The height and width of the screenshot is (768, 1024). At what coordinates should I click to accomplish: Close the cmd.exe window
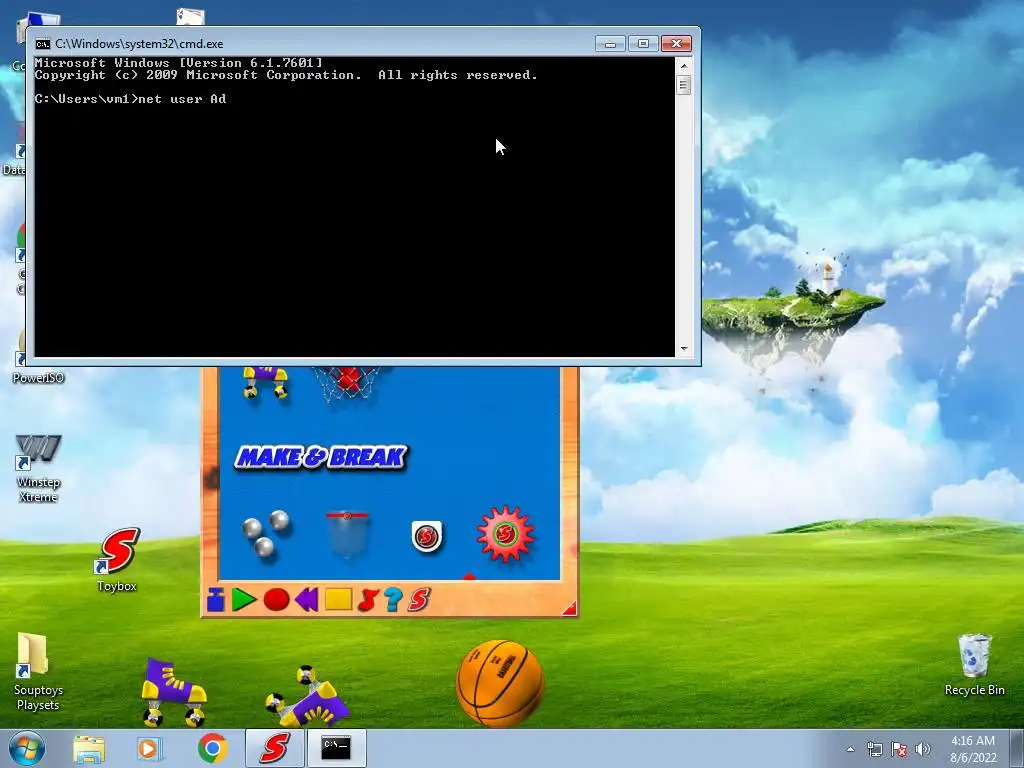click(677, 44)
